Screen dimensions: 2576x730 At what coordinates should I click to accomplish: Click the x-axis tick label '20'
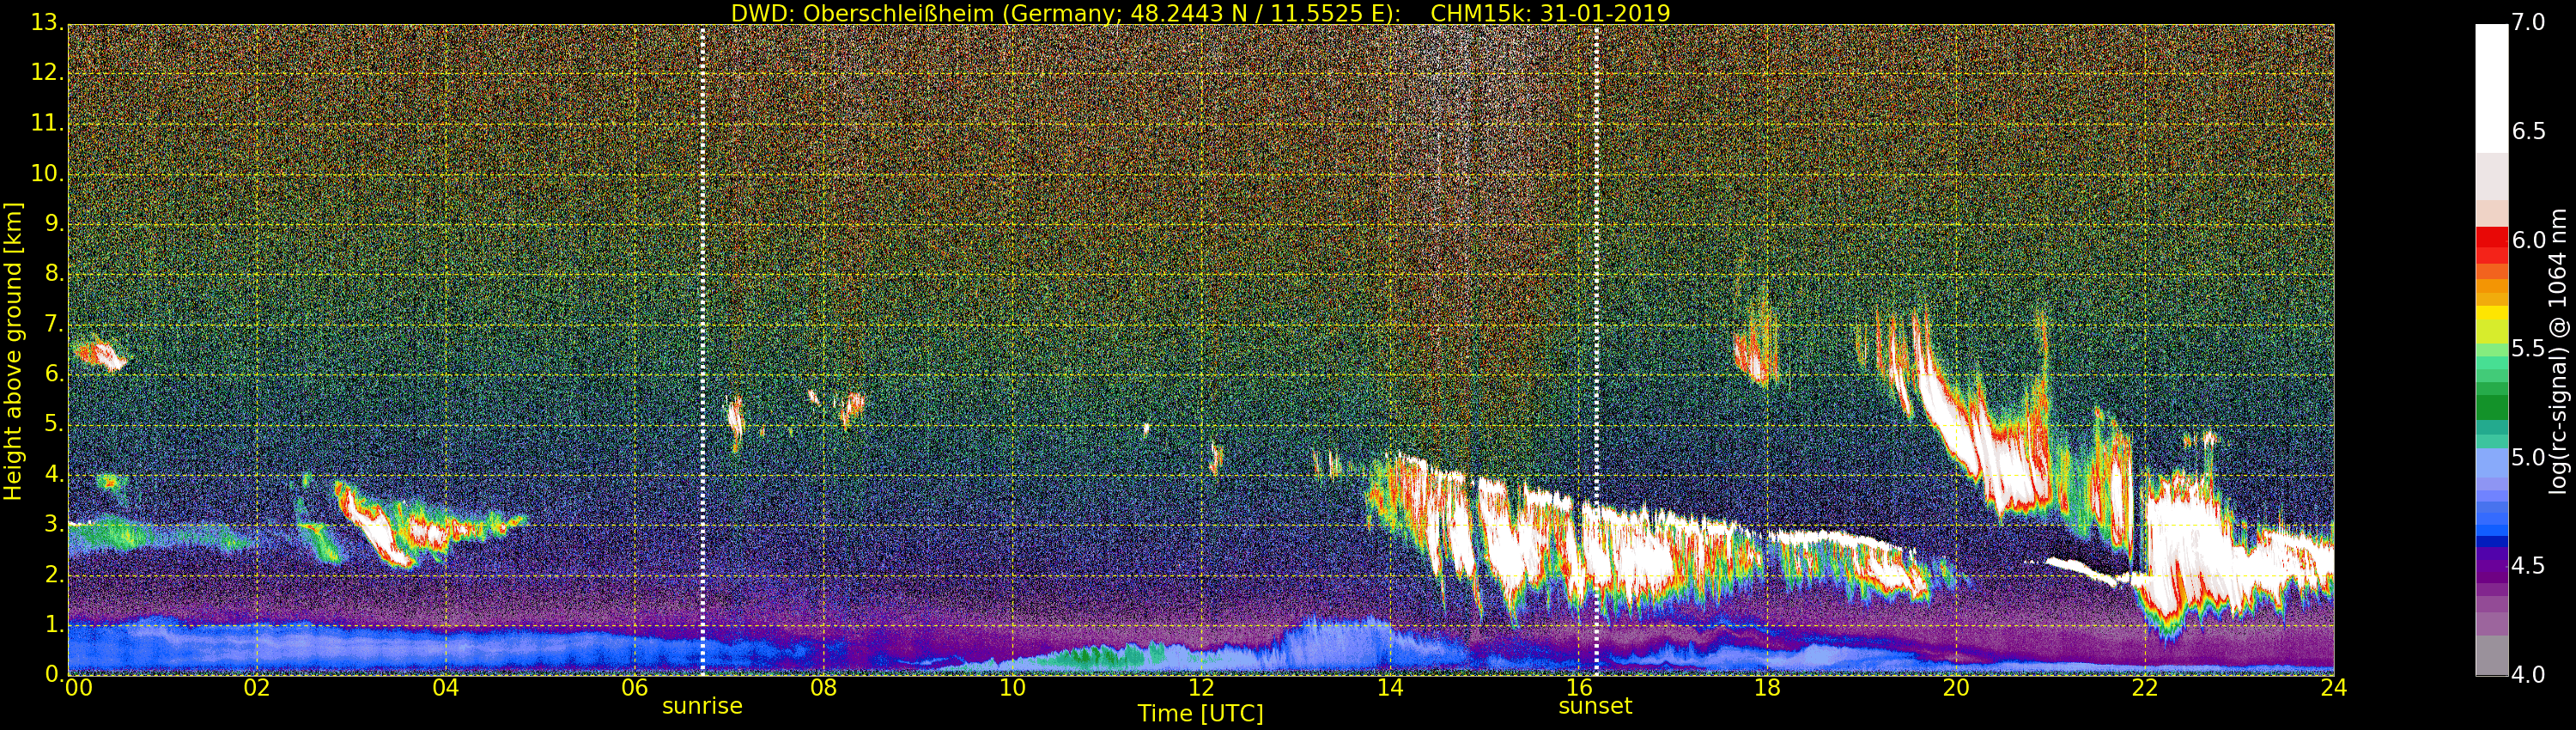click(x=1957, y=687)
